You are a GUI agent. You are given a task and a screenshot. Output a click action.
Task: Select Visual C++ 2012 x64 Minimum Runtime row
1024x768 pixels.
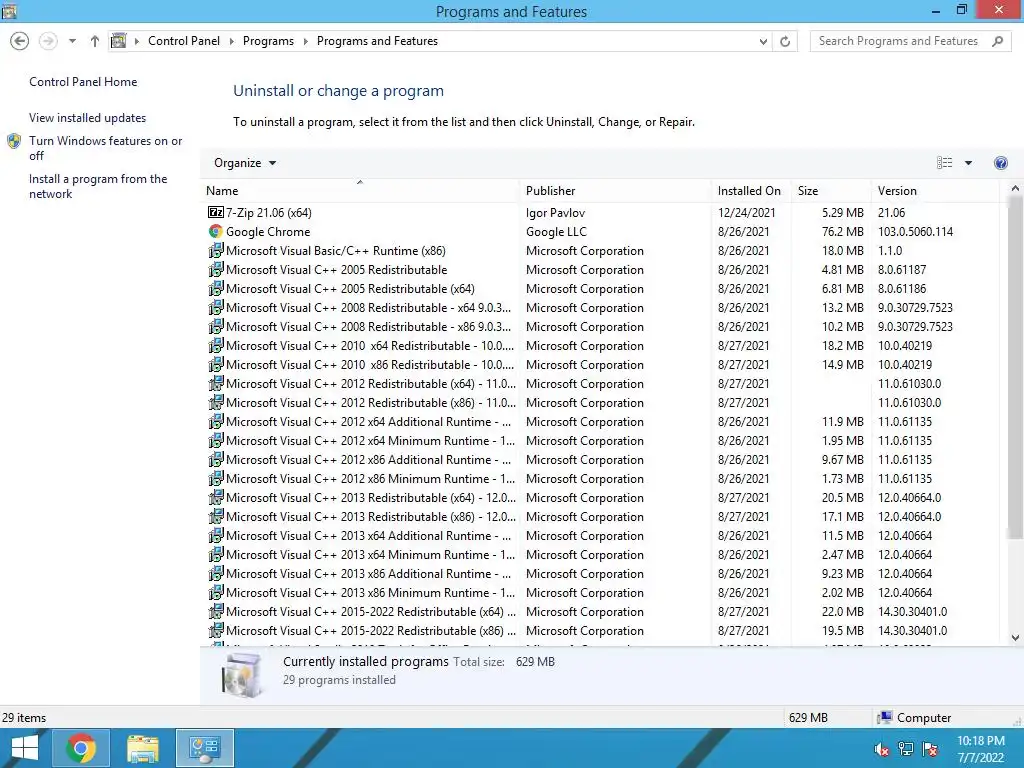coord(601,440)
